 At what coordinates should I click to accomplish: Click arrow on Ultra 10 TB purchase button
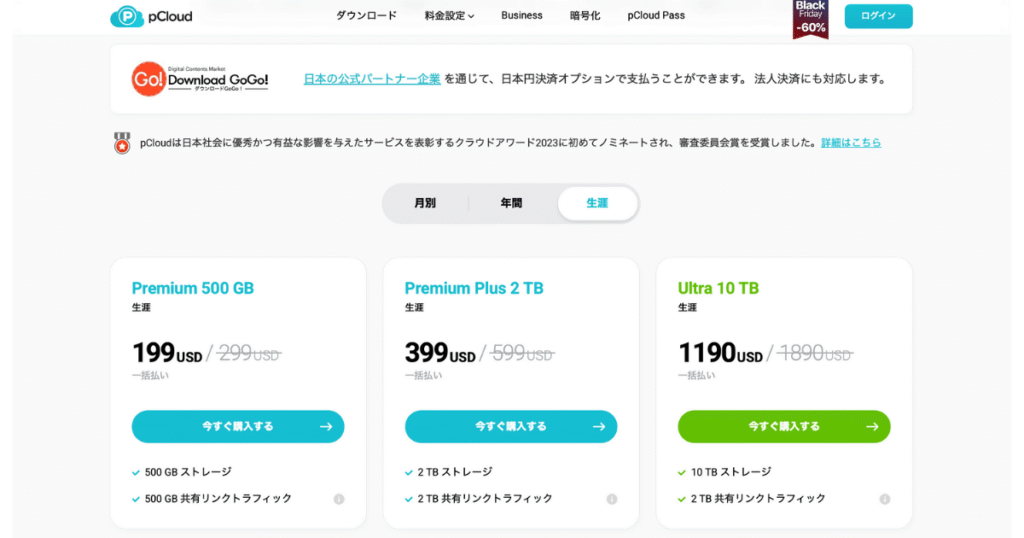pos(872,426)
